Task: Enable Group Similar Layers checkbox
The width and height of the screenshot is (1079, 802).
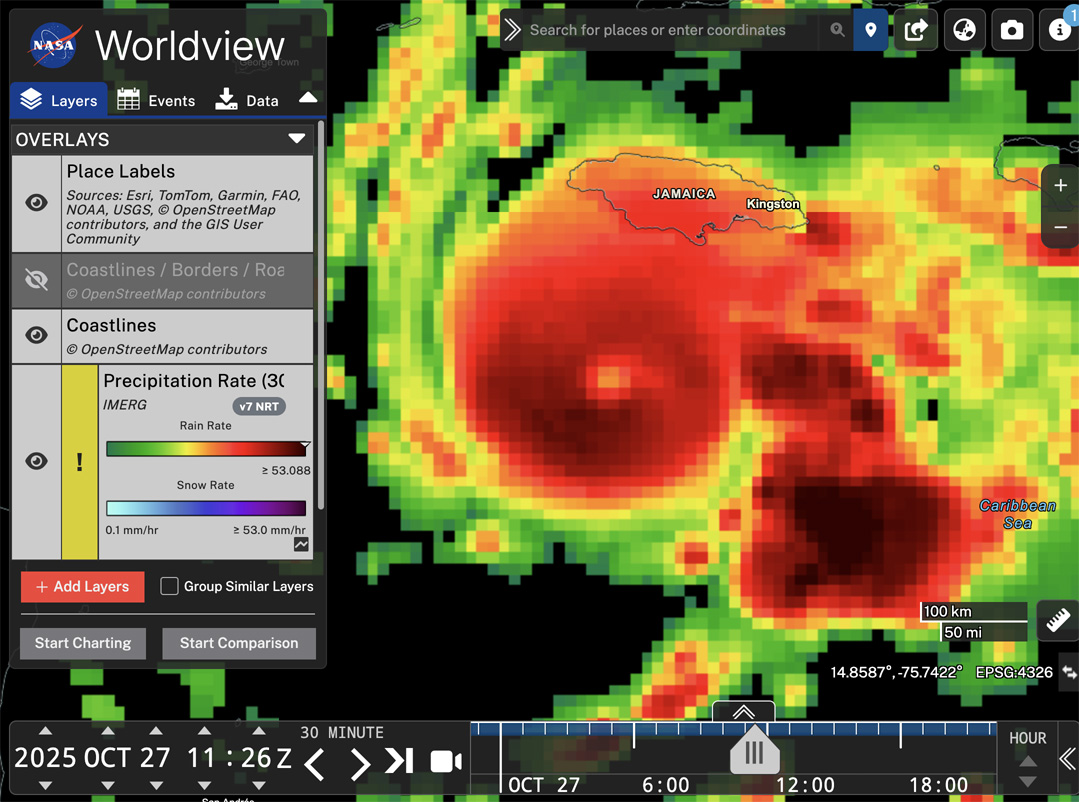Action: (x=170, y=586)
